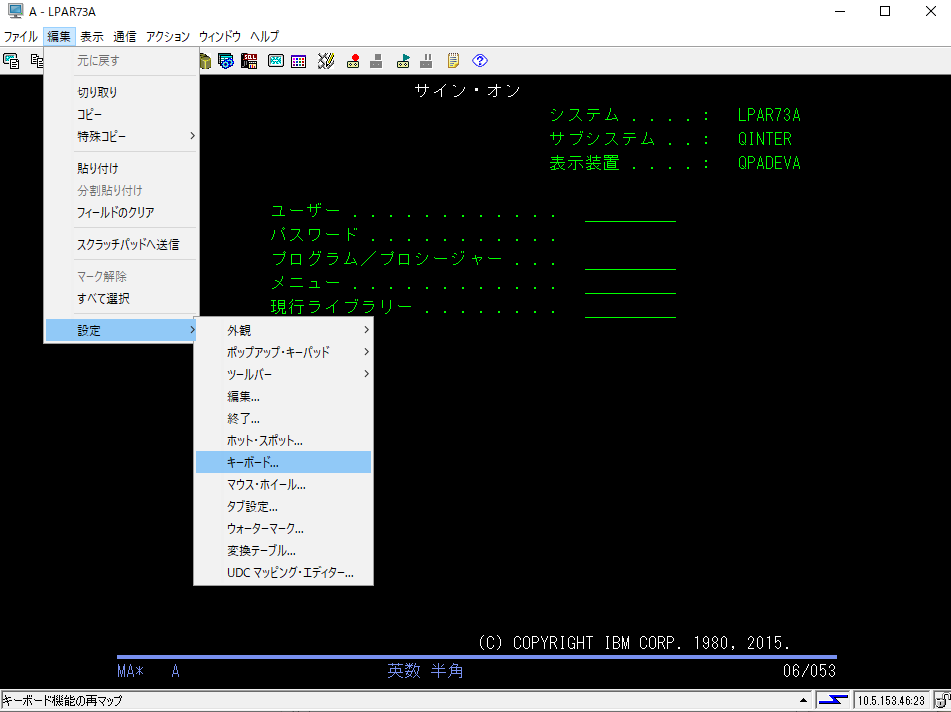Click the ユーザー input field
Screen dimensions: 951x712
pos(630,212)
